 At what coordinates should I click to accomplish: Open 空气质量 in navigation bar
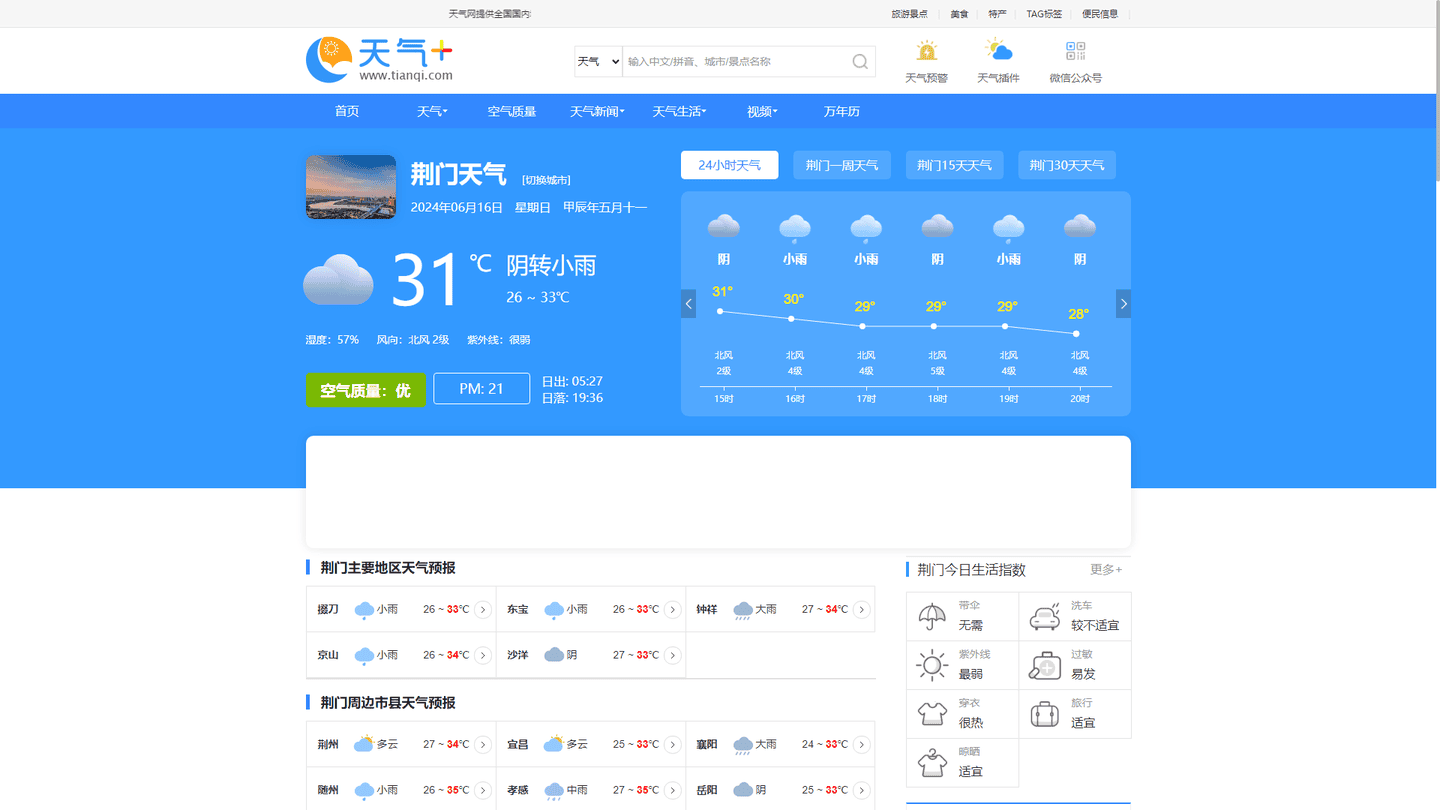512,111
